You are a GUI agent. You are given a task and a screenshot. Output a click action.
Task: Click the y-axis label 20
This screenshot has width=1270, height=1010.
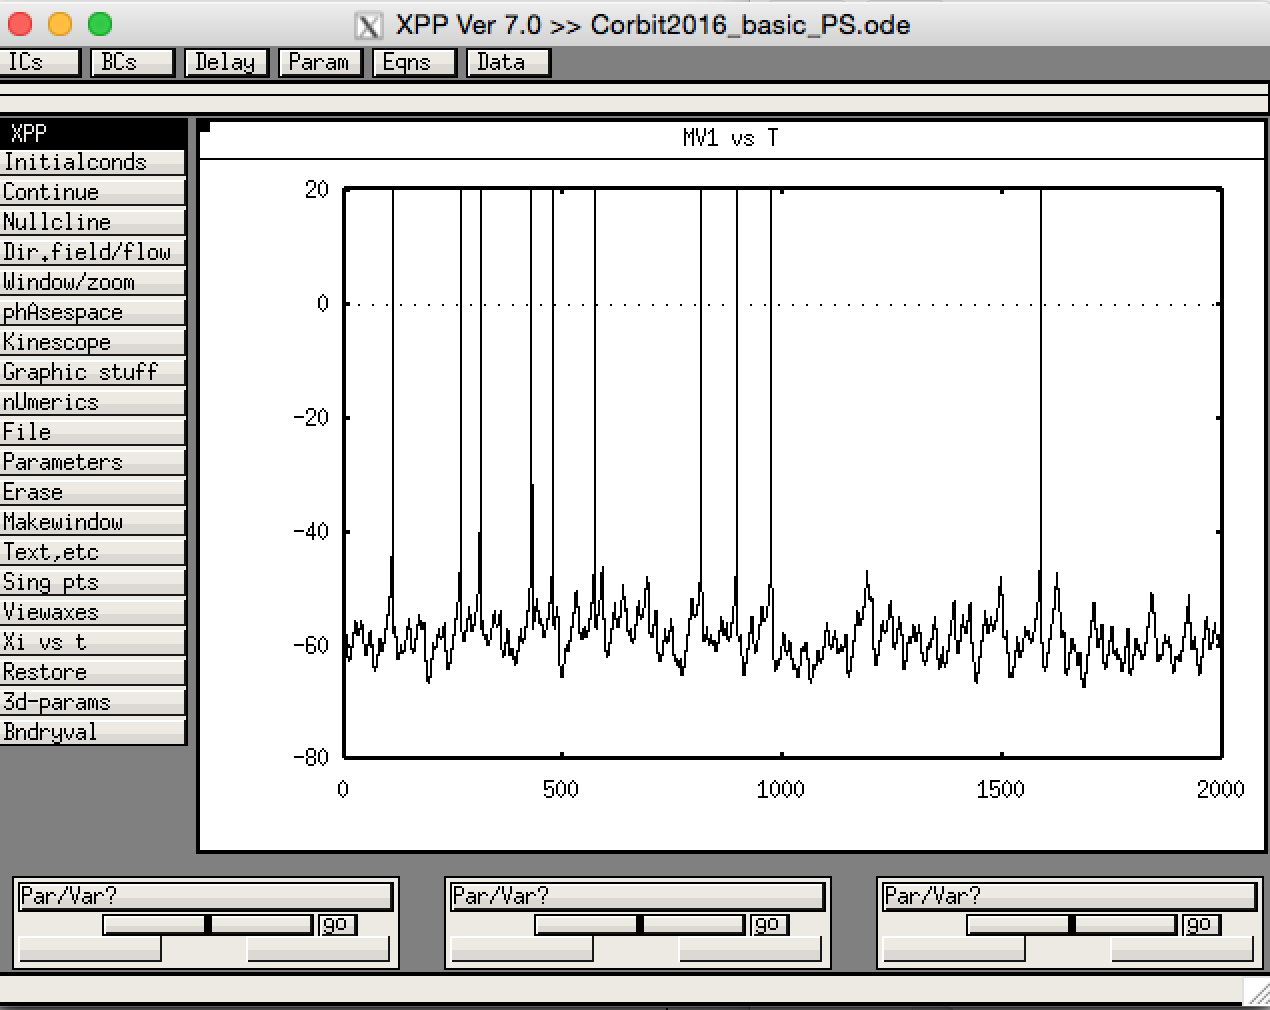pos(317,189)
